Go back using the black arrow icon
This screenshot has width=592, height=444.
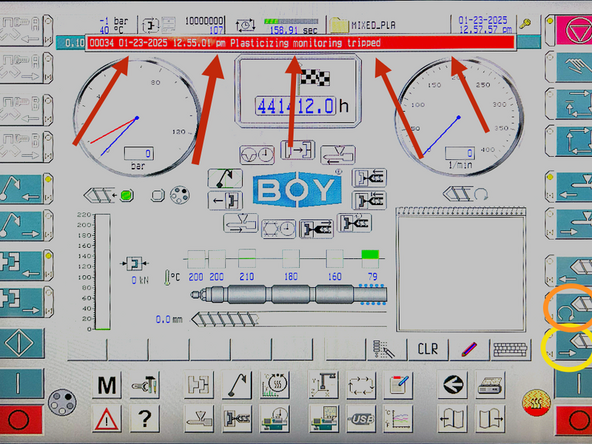click(x=452, y=385)
